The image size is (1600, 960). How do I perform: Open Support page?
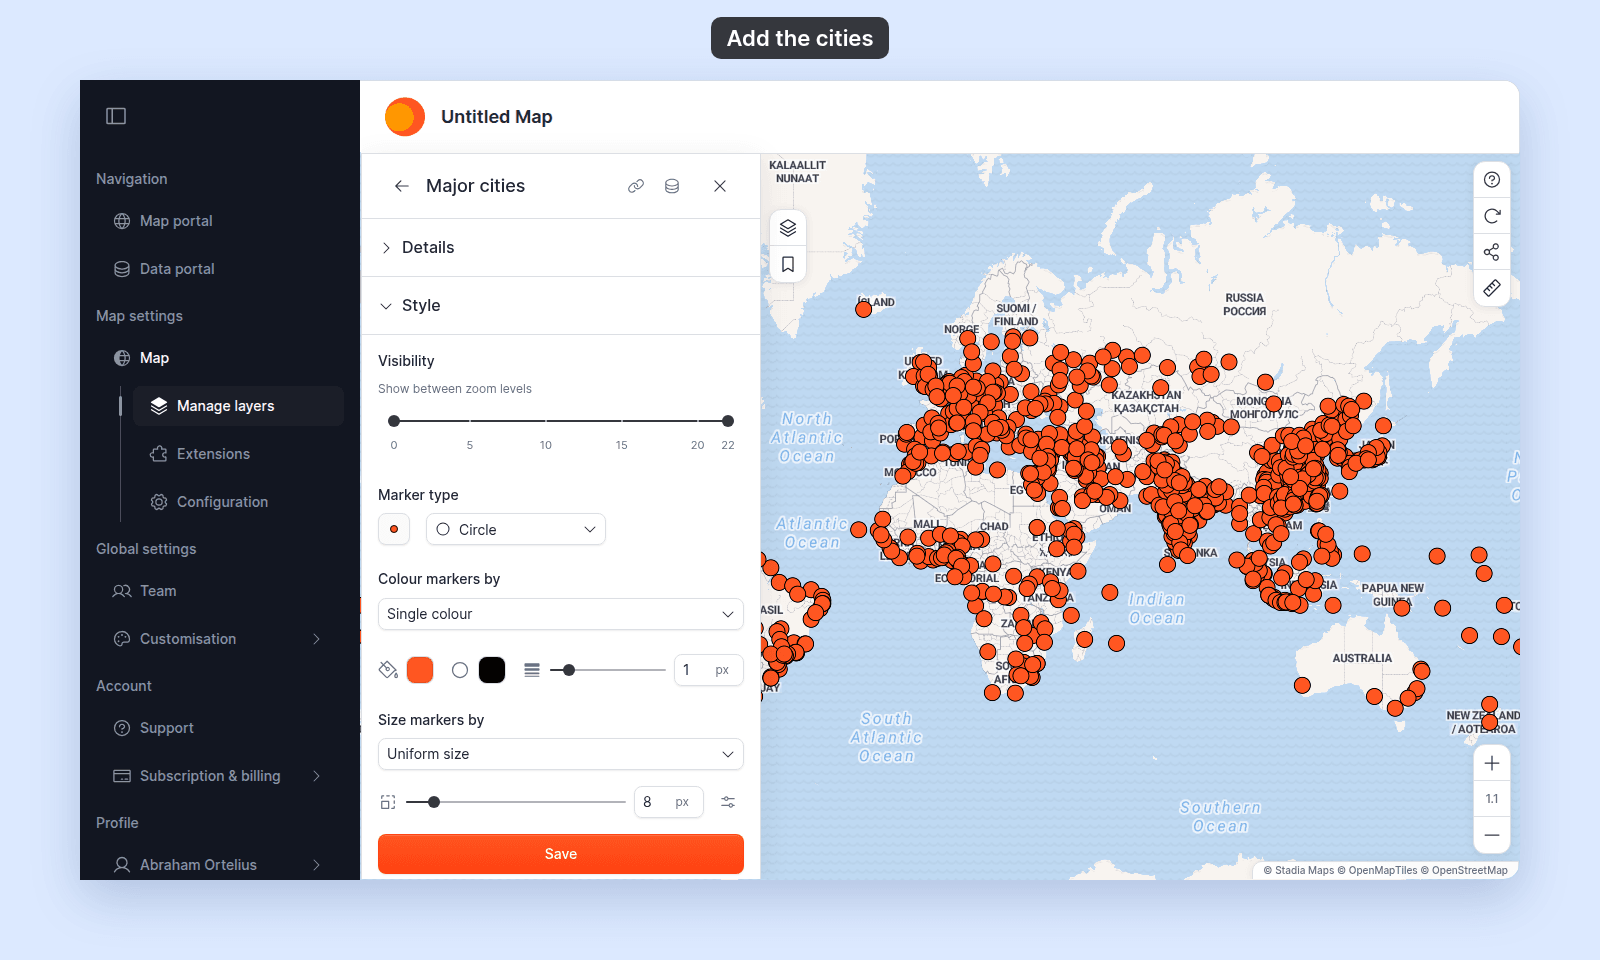pos(167,728)
